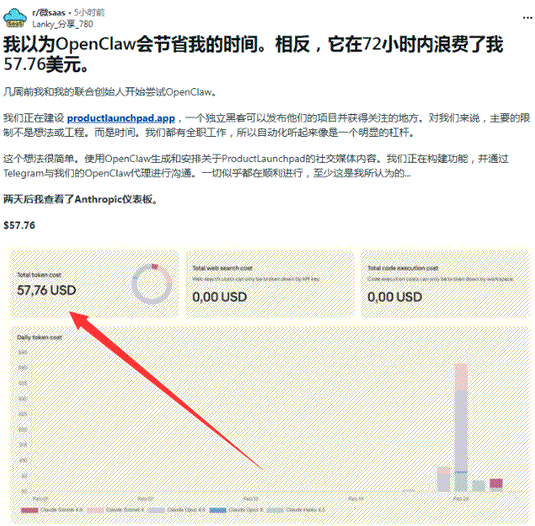
Task: Click the dark rose legend swatch
Action: (29, 510)
